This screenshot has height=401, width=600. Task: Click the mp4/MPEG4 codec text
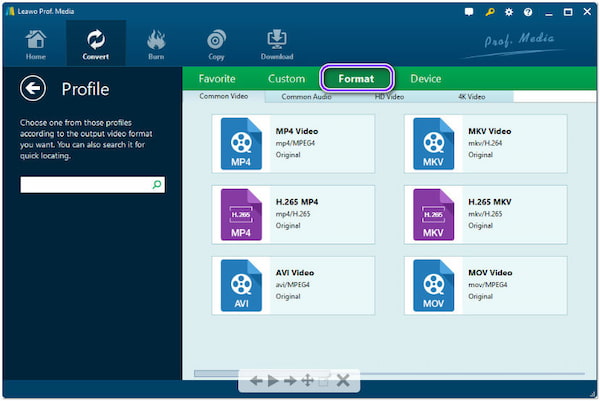[295, 143]
